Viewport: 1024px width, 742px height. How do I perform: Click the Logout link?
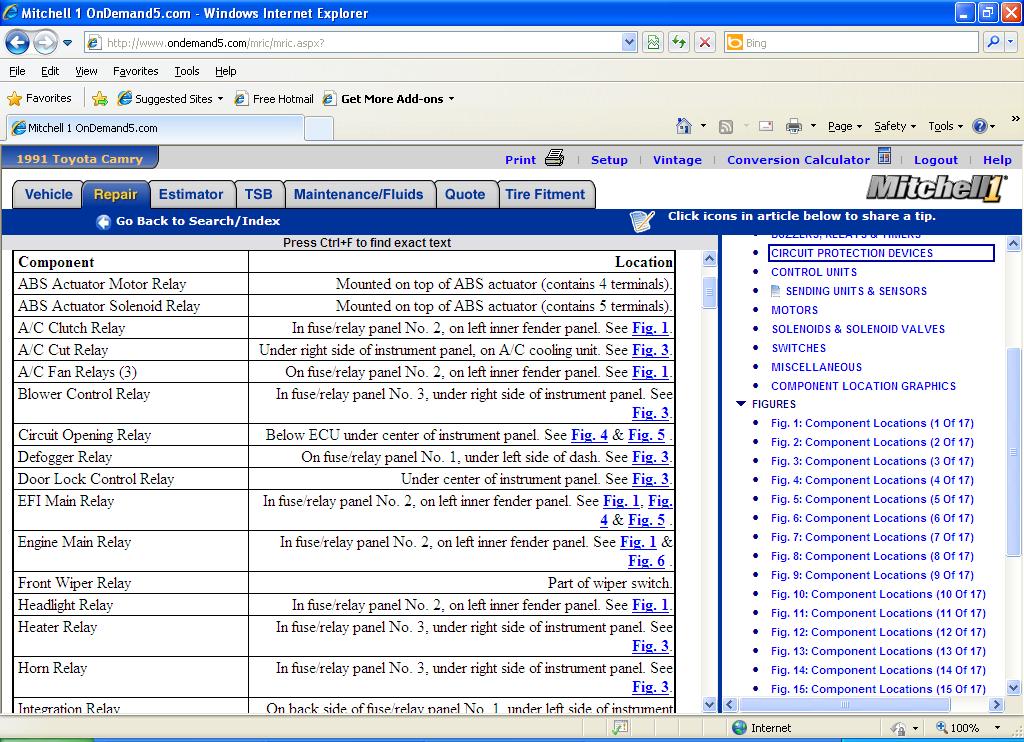click(x=935, y=160)
